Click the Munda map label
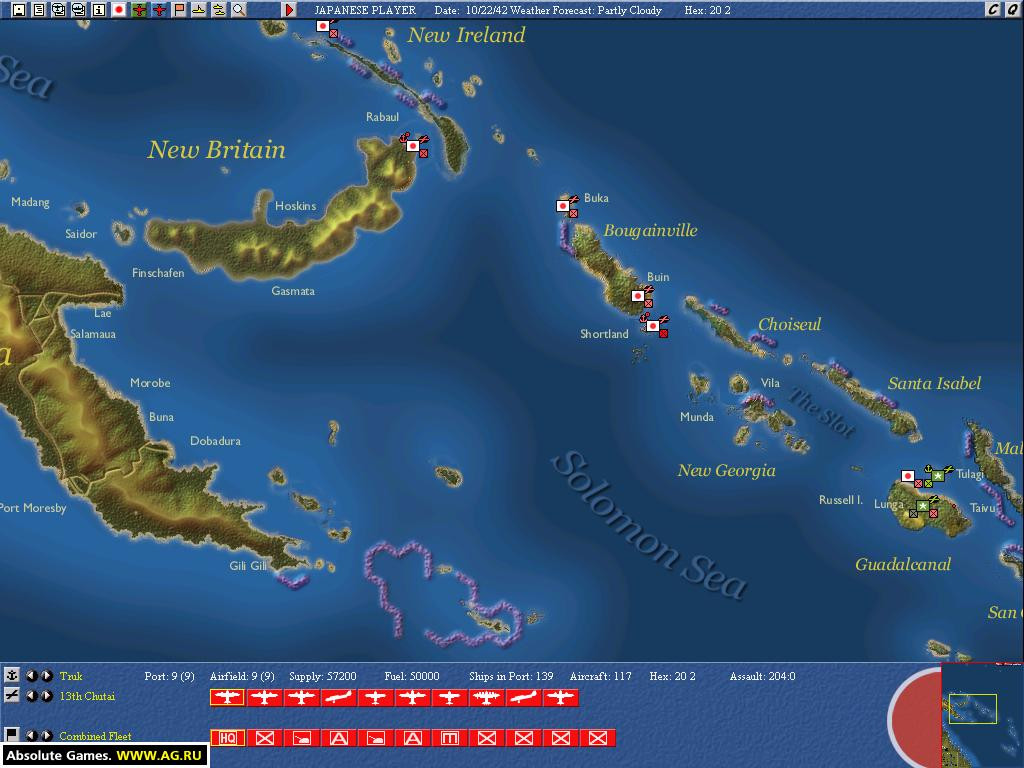1024x768 pixels. pyautogui.click(x=697, y=417)
